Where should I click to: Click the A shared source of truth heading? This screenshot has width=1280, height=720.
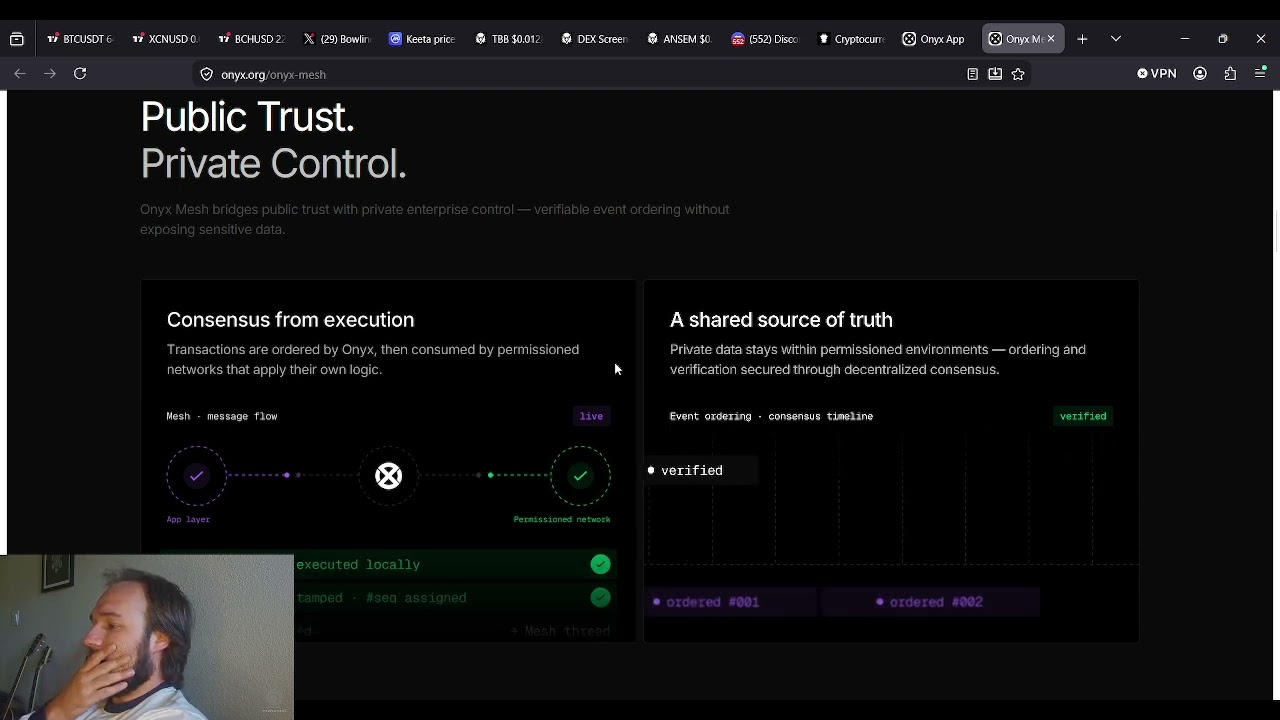pos(781,320)
